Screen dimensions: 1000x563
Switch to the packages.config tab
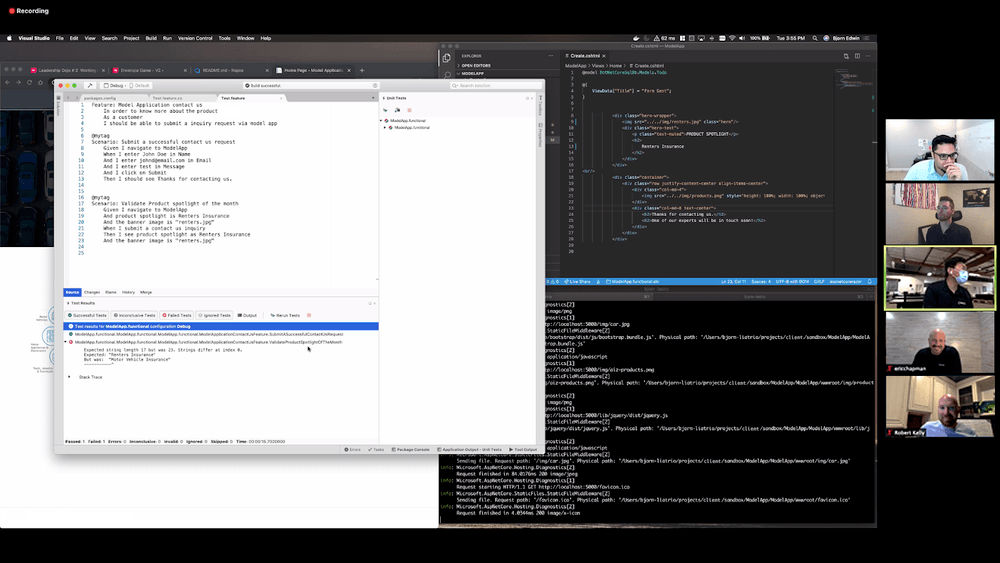coord(100,98)
